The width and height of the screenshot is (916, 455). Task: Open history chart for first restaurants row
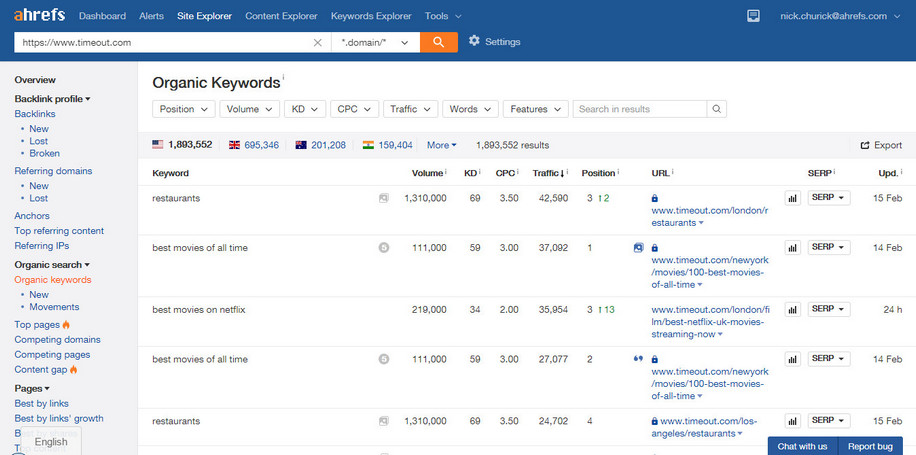793,199
